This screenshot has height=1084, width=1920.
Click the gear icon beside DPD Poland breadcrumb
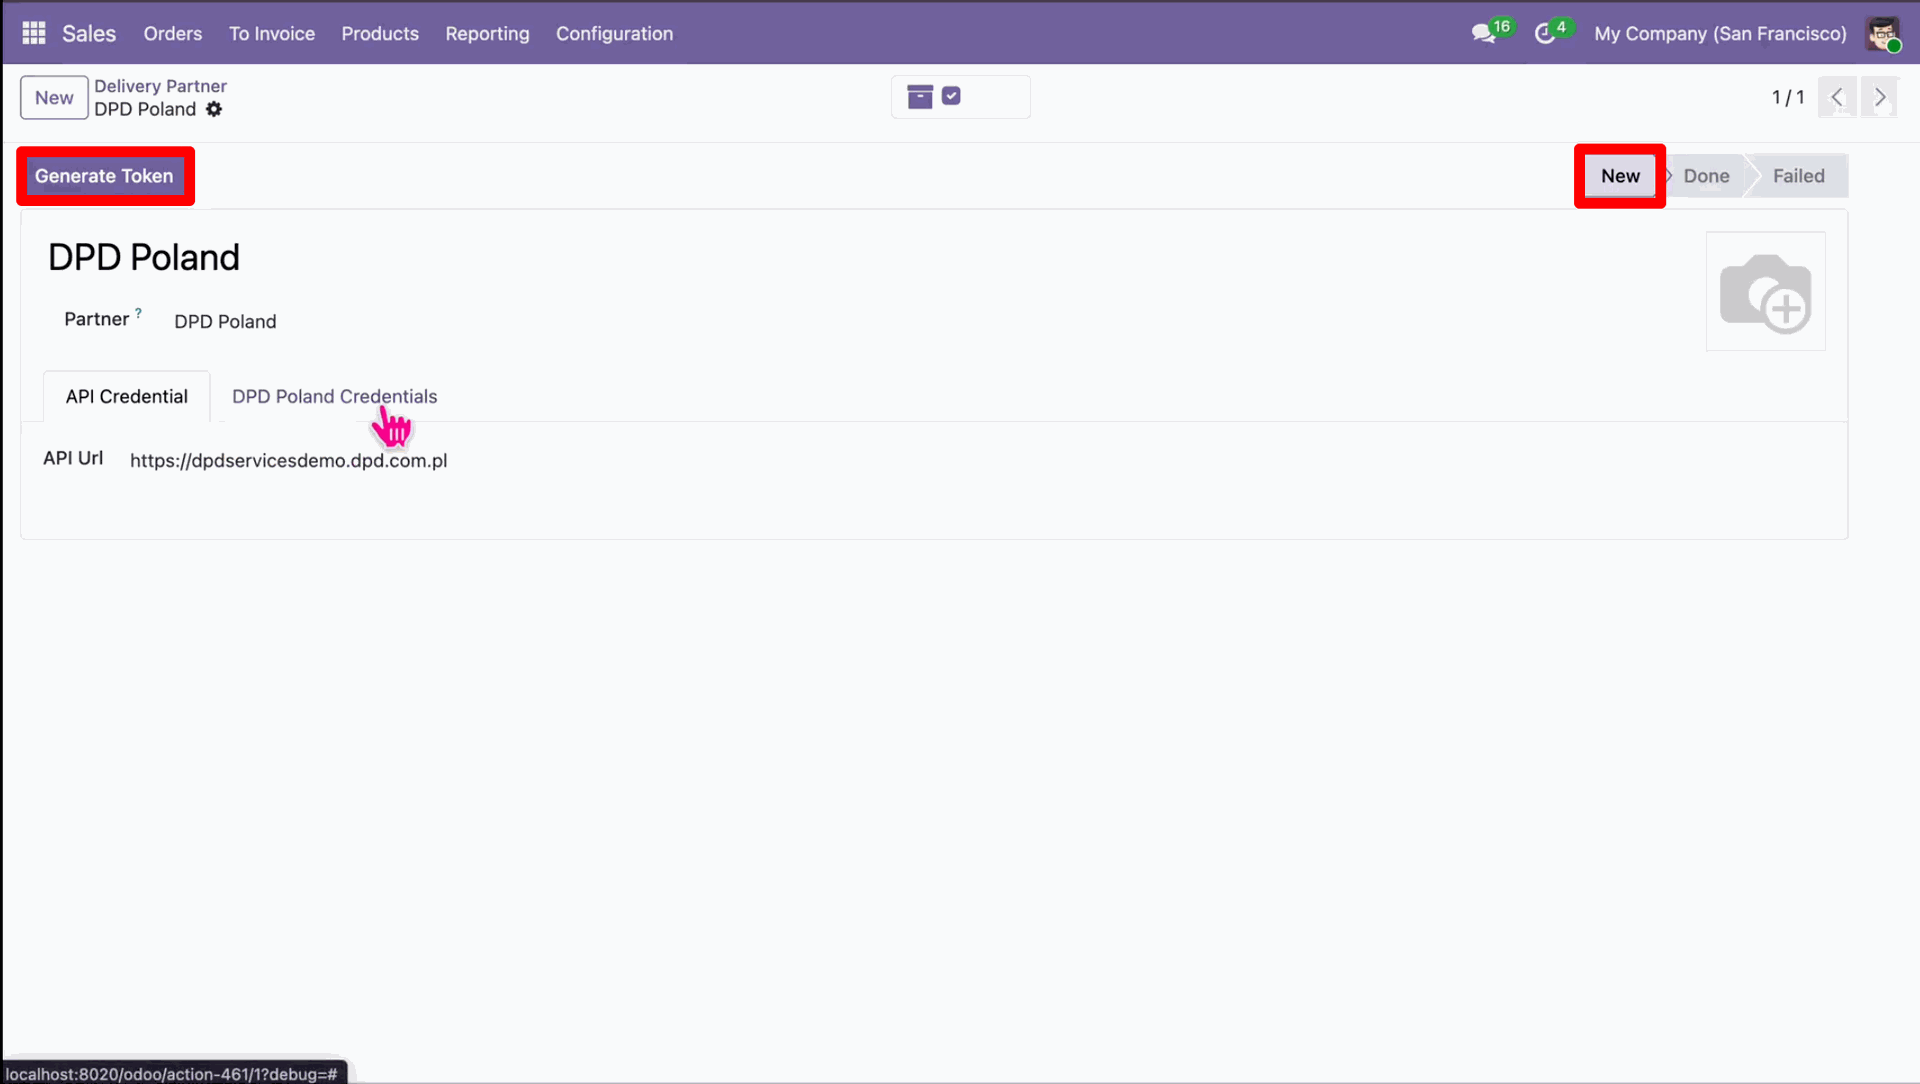click(x=214, y=109)
